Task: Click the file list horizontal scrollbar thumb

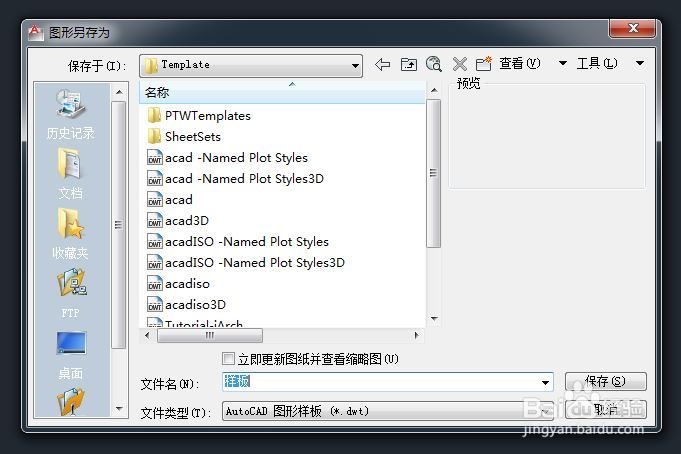Action: (x=210, y=335)
